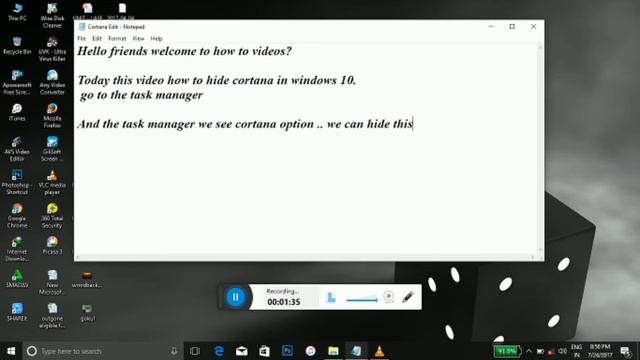Open Wise Disk Cleaner desktop icon
640x360 pixels.
[52, 16]
